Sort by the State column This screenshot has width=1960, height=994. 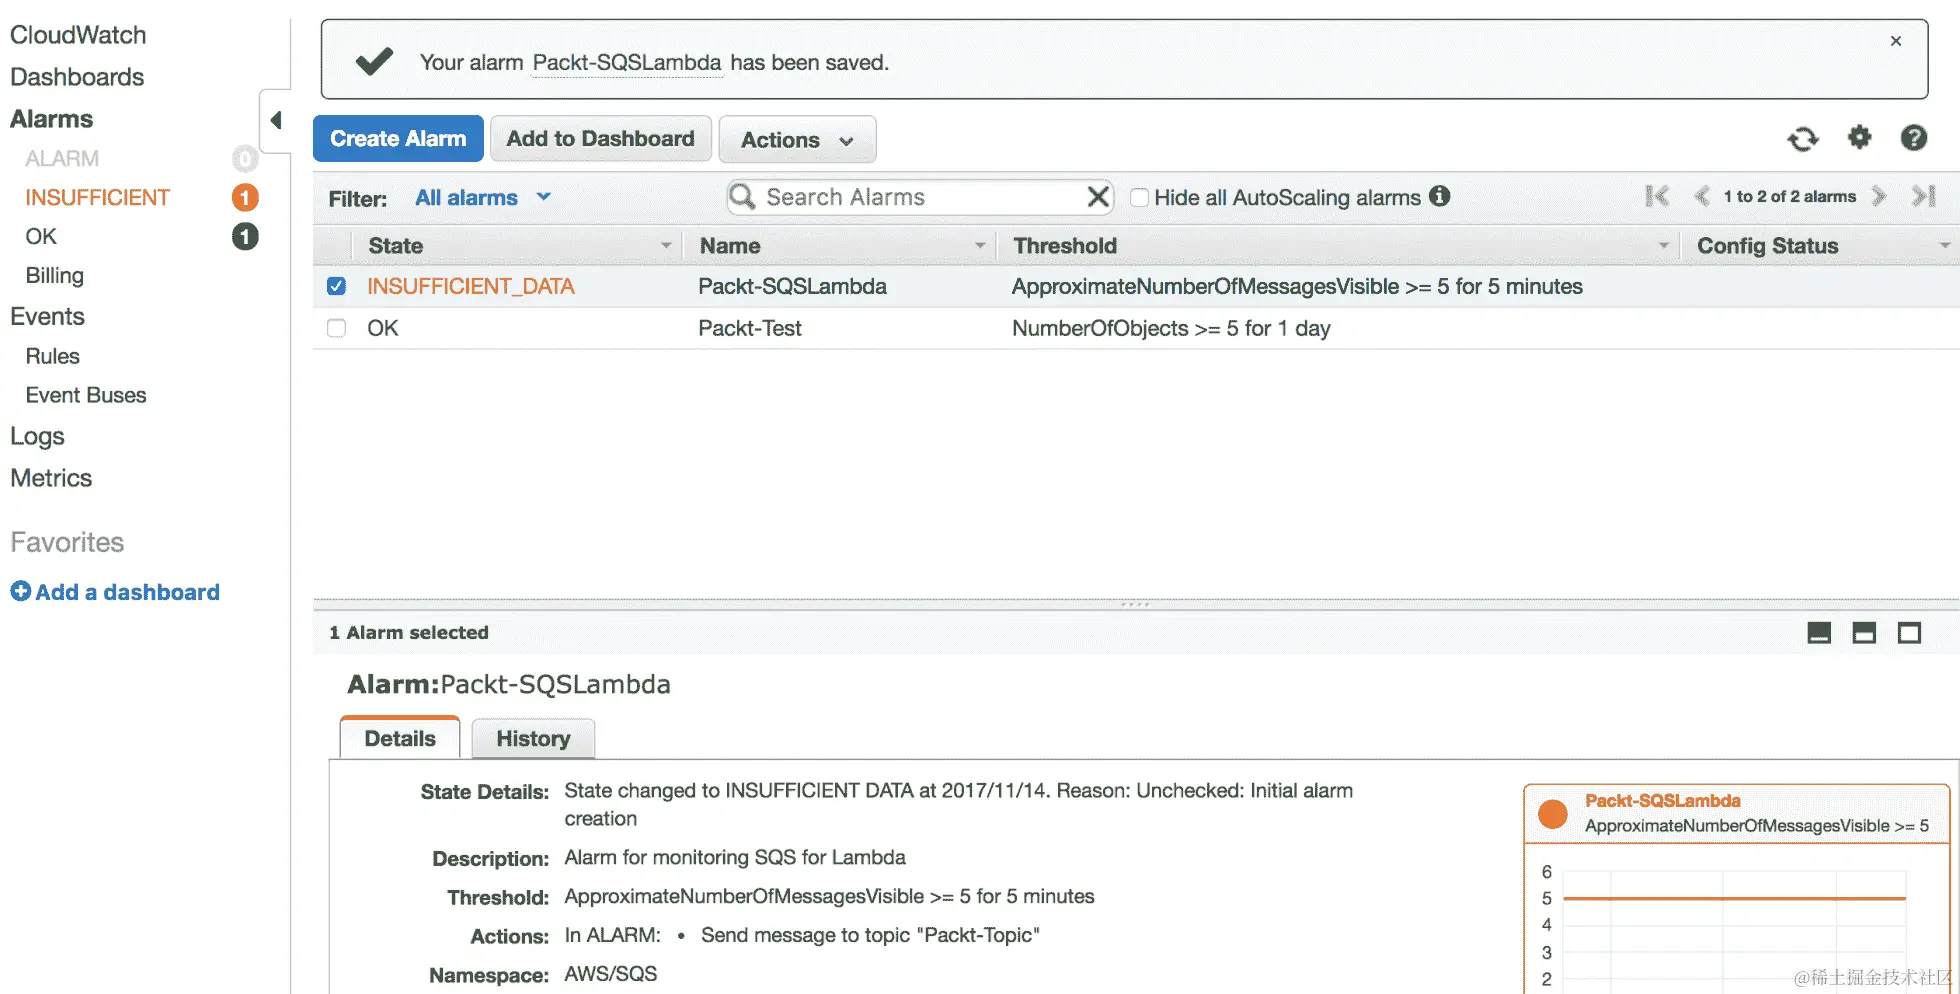coord(516,246)
